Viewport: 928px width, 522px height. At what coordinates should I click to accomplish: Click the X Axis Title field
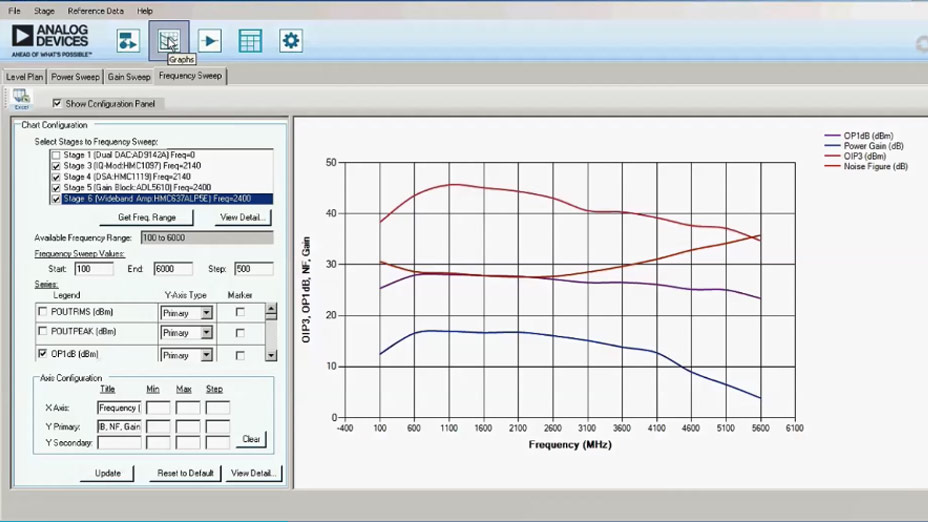pyautogui.click(x=119, y=408)
